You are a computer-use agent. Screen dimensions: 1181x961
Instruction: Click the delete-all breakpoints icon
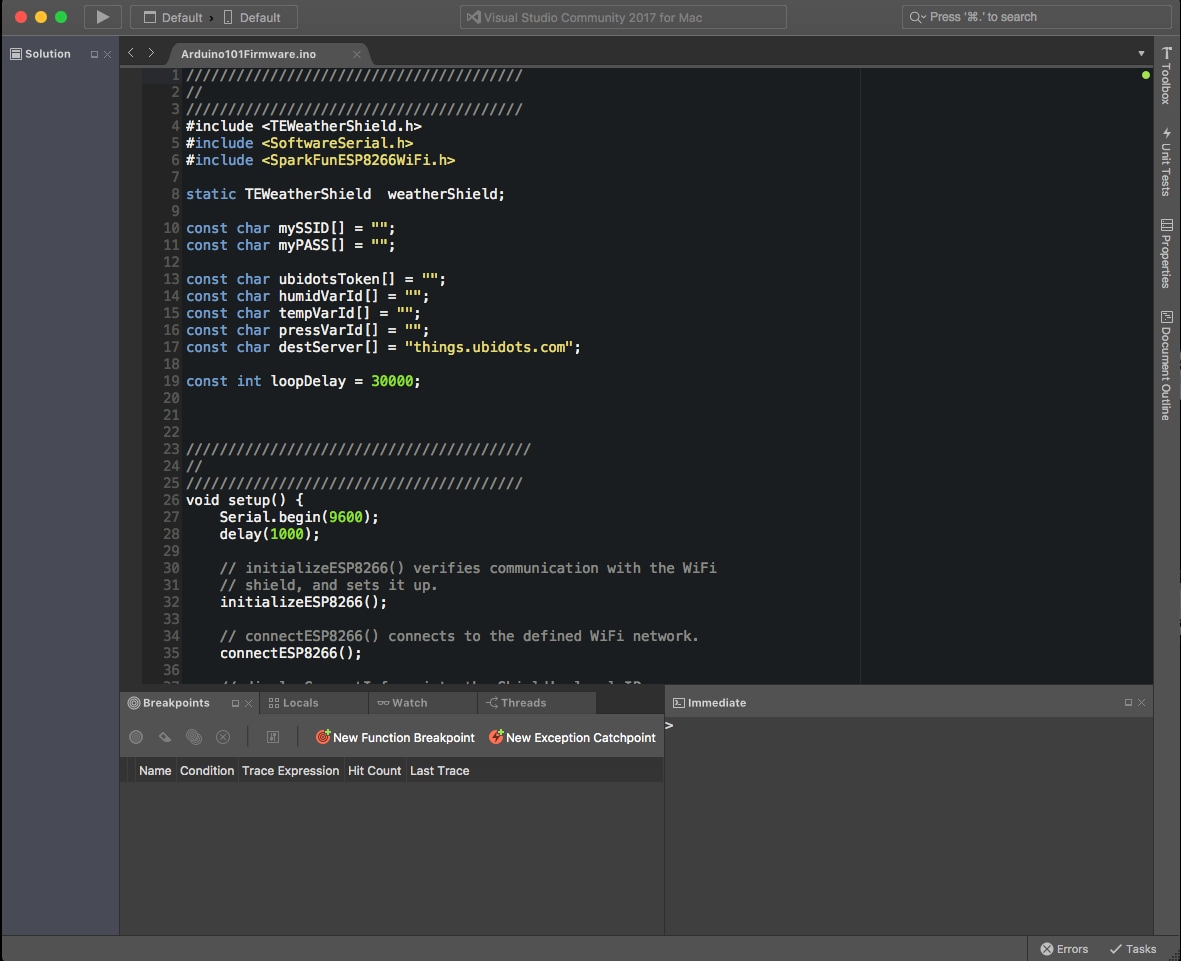[223, 737]
